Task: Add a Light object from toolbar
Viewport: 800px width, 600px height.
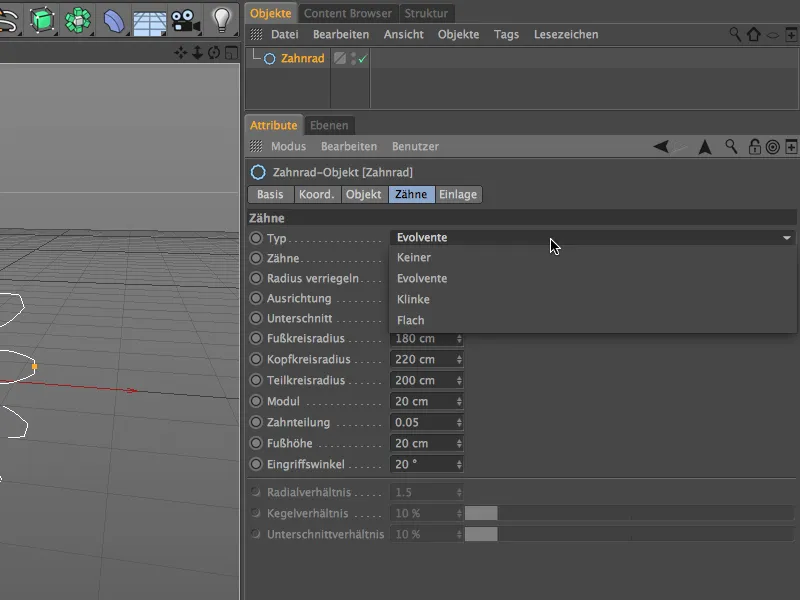Action: pyautogui.click(x=222, y=20)
